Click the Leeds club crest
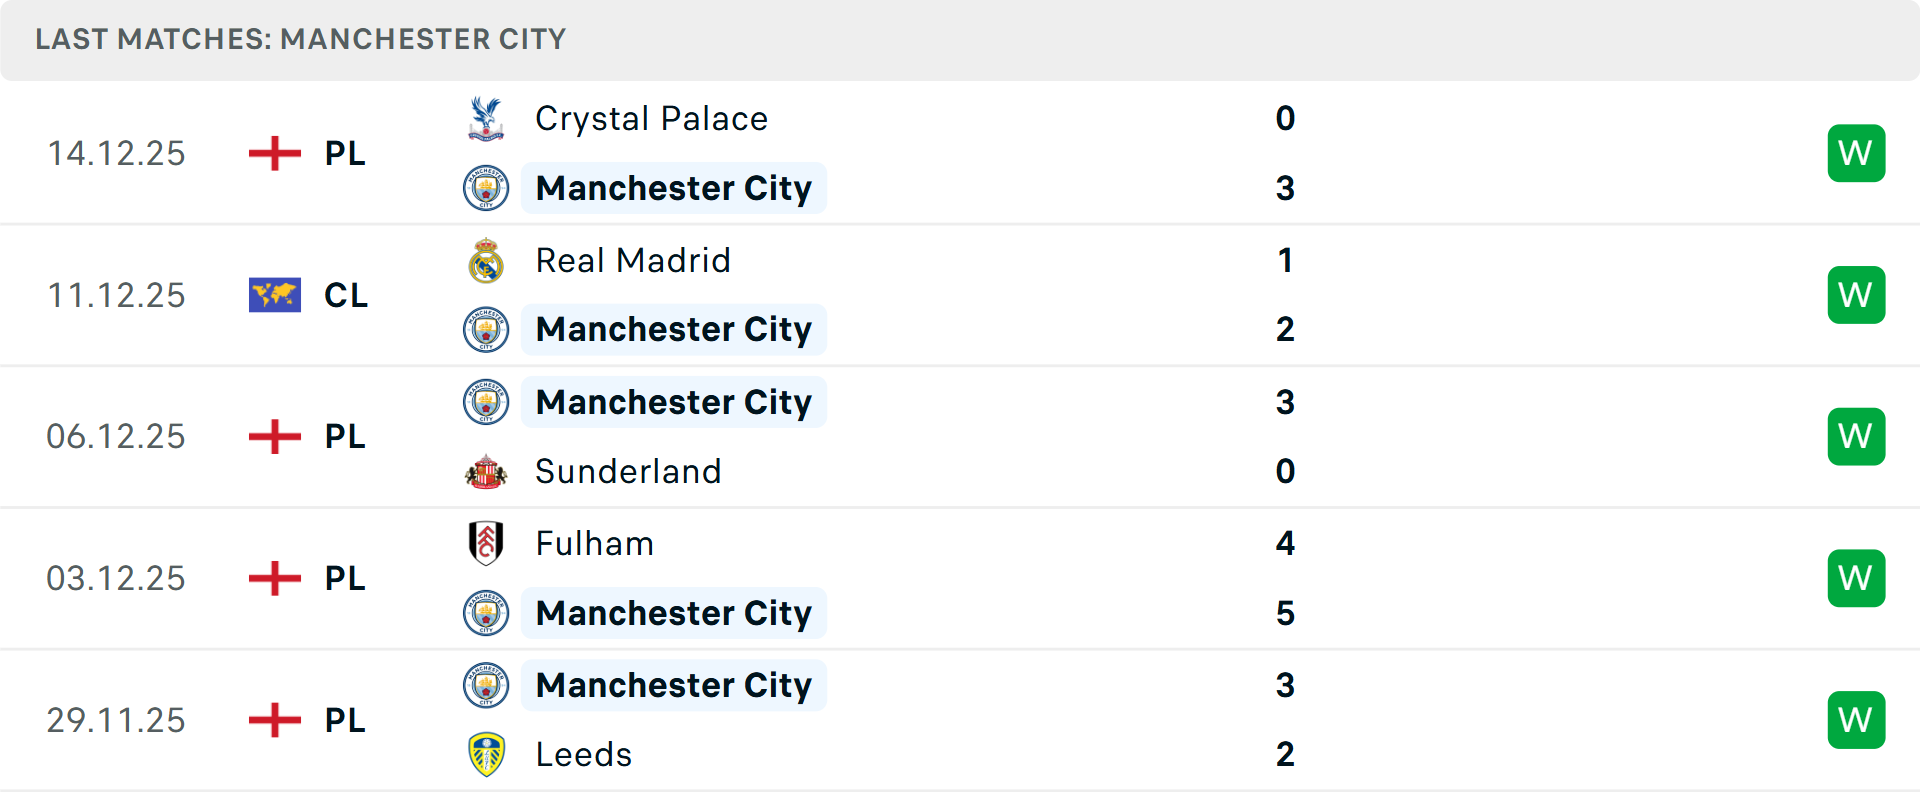Image resolution: width=1920 pixels, height=792 pixels. coord(486,754)
